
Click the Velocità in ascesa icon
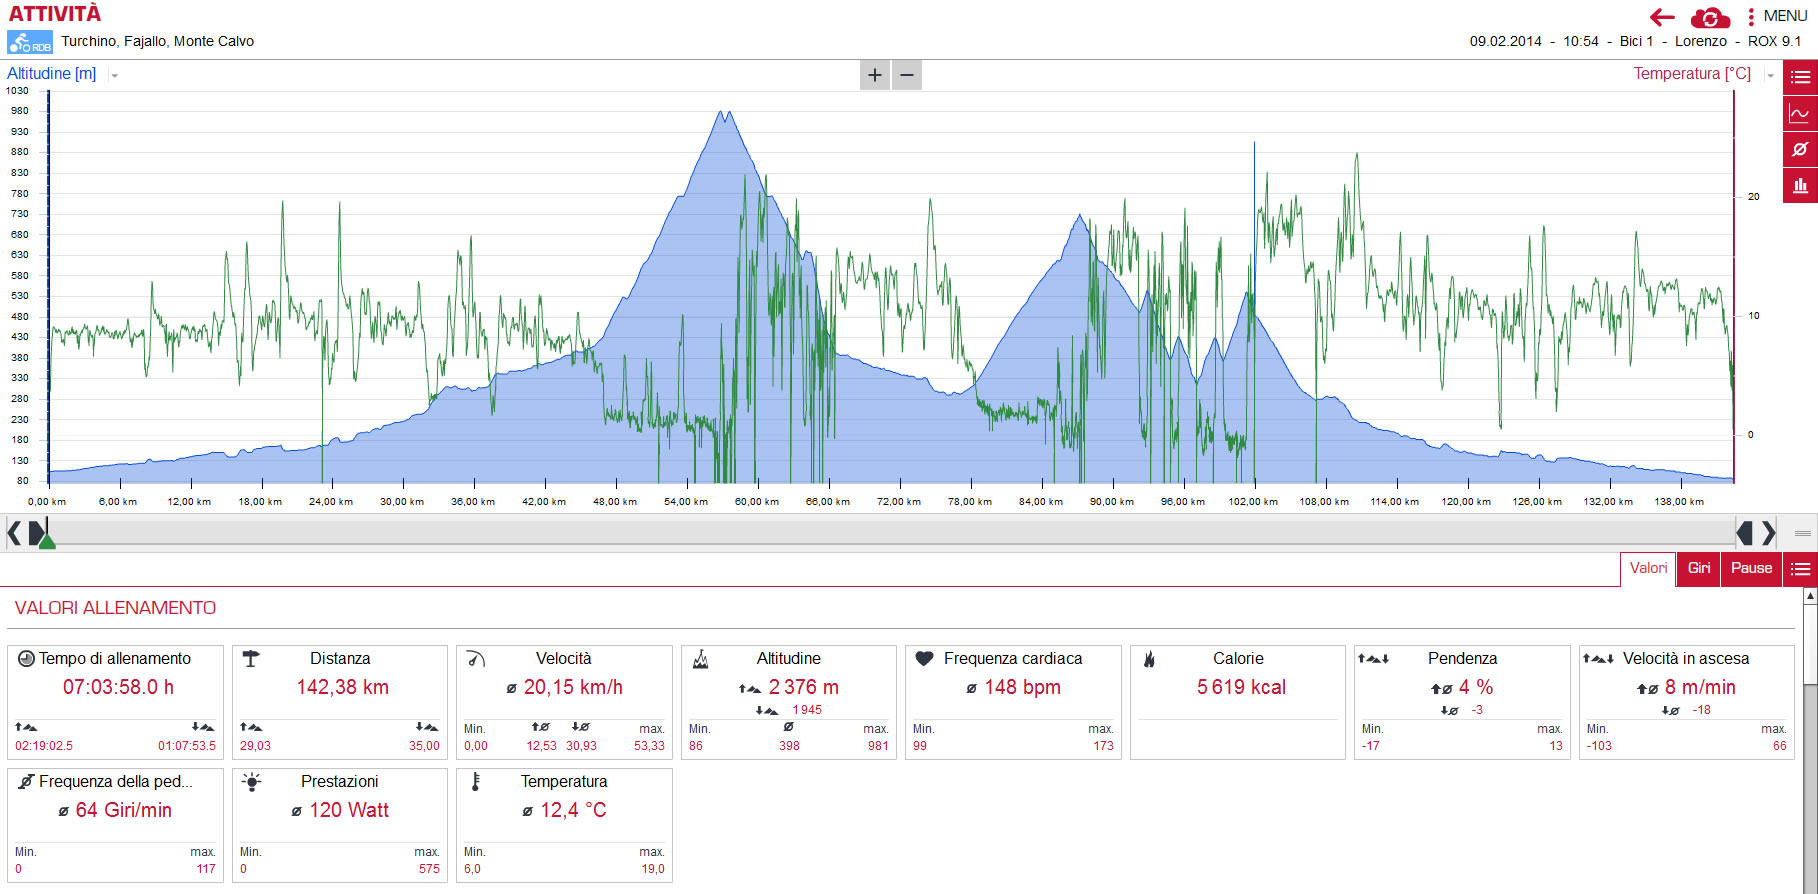click(1598, 659)
